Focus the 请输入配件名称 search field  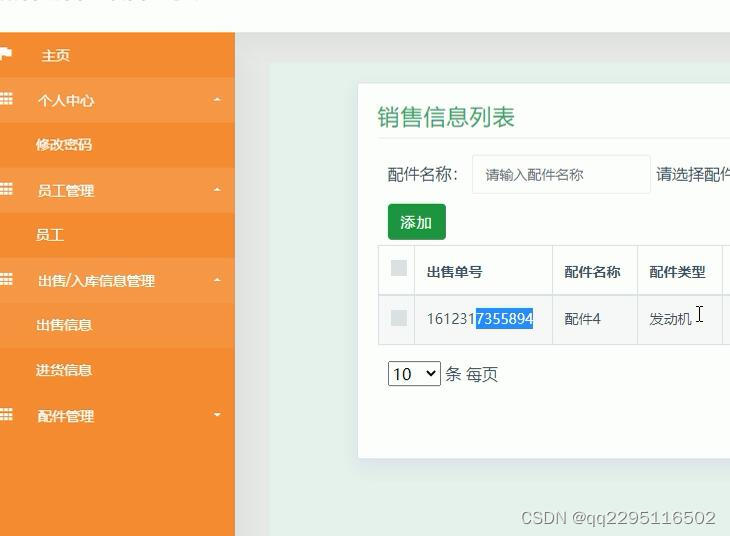561,175
